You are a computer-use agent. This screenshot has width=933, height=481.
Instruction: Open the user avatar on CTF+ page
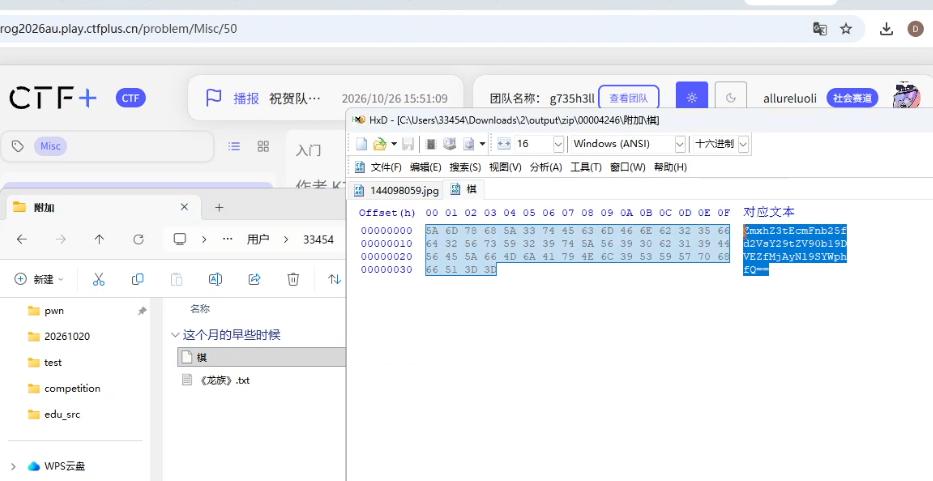tap(906, 97)
